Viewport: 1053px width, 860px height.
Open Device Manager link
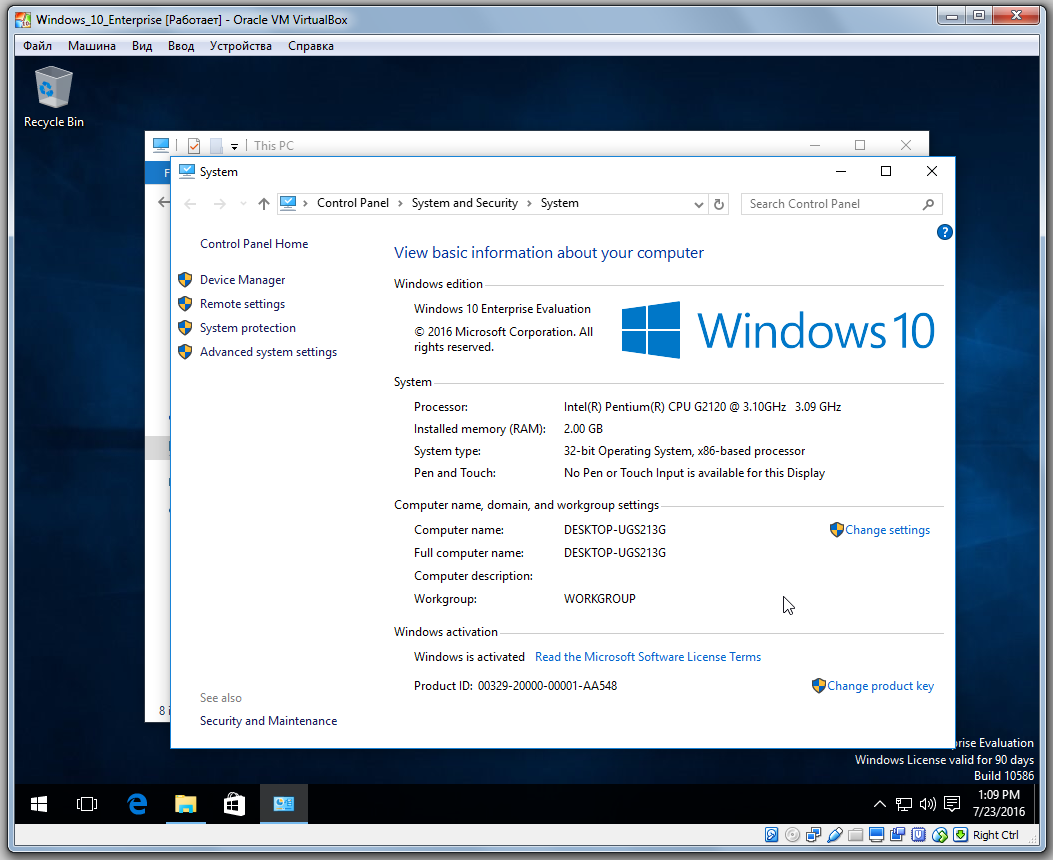click(x=242, y=280)
